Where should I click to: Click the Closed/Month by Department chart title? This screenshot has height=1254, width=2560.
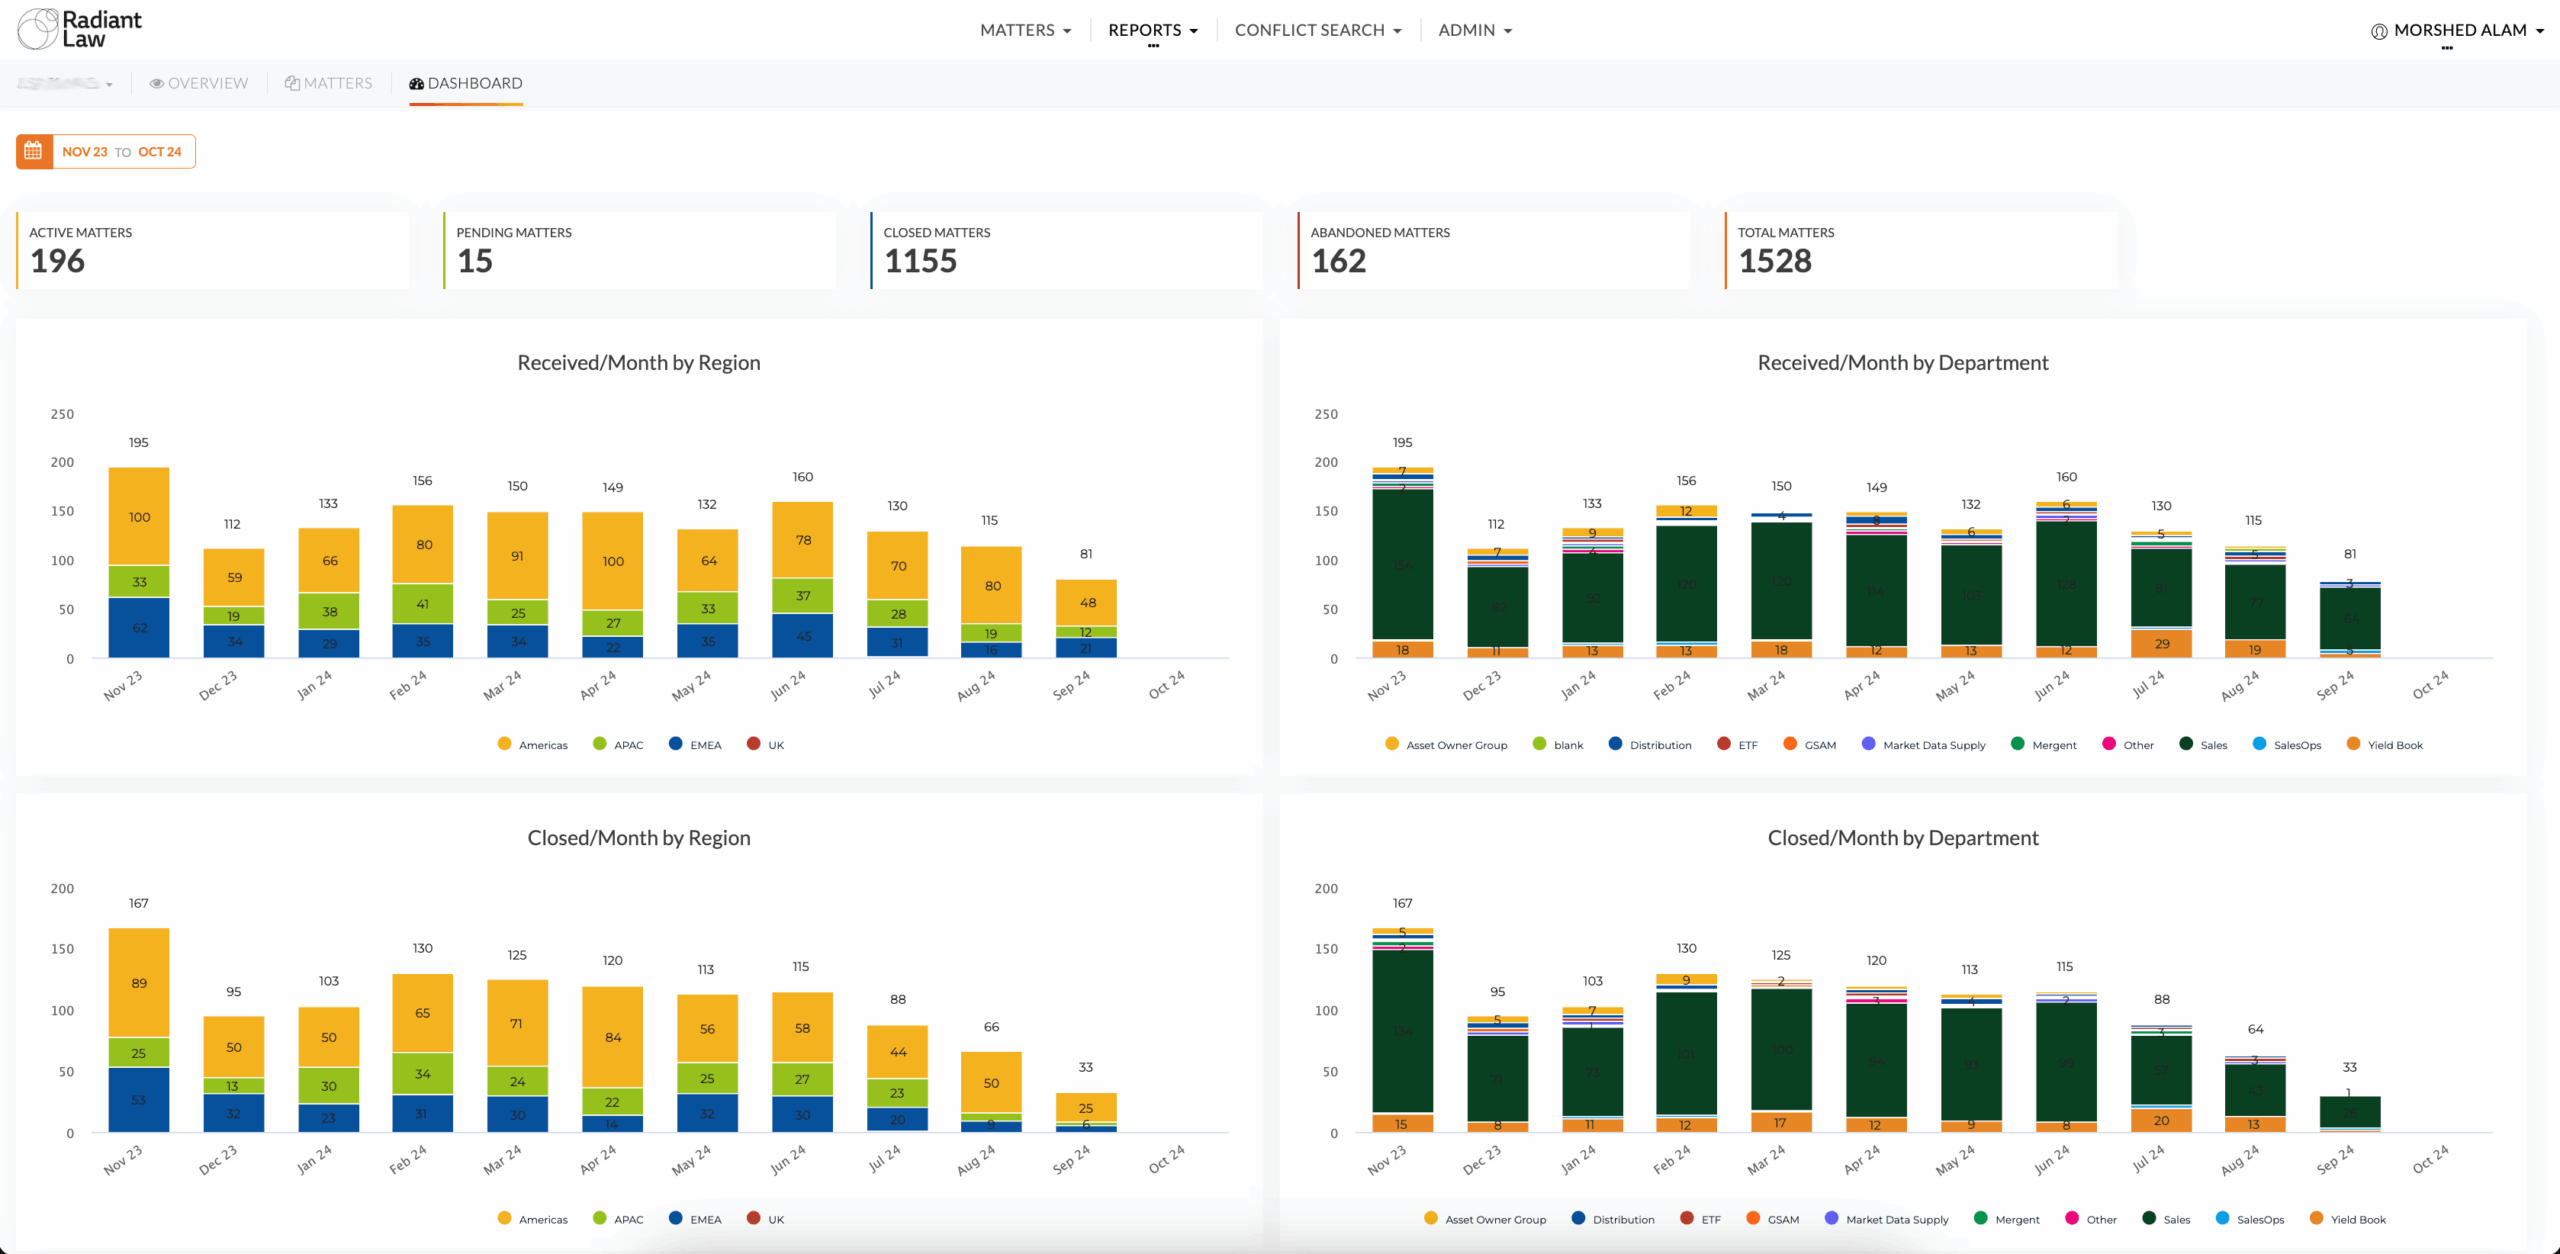tap(1903, 838)
